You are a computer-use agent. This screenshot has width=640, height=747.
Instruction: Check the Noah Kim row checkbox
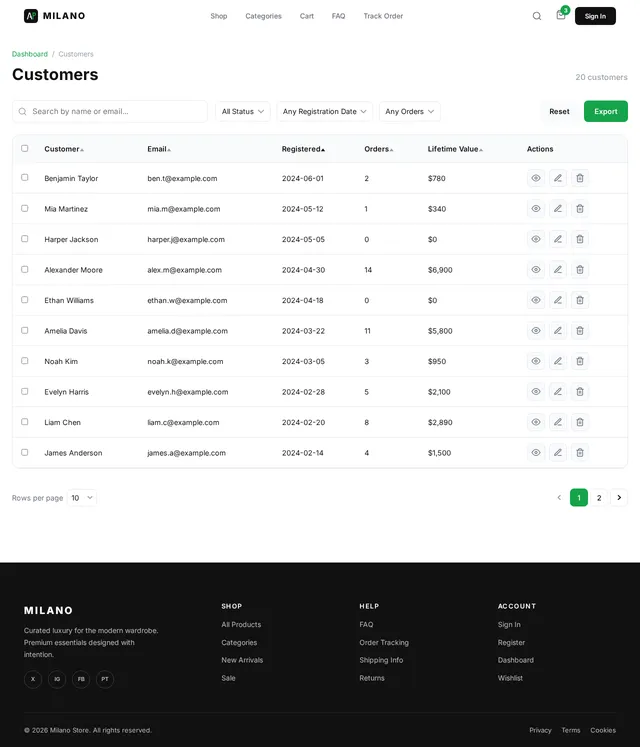[25, 361]
